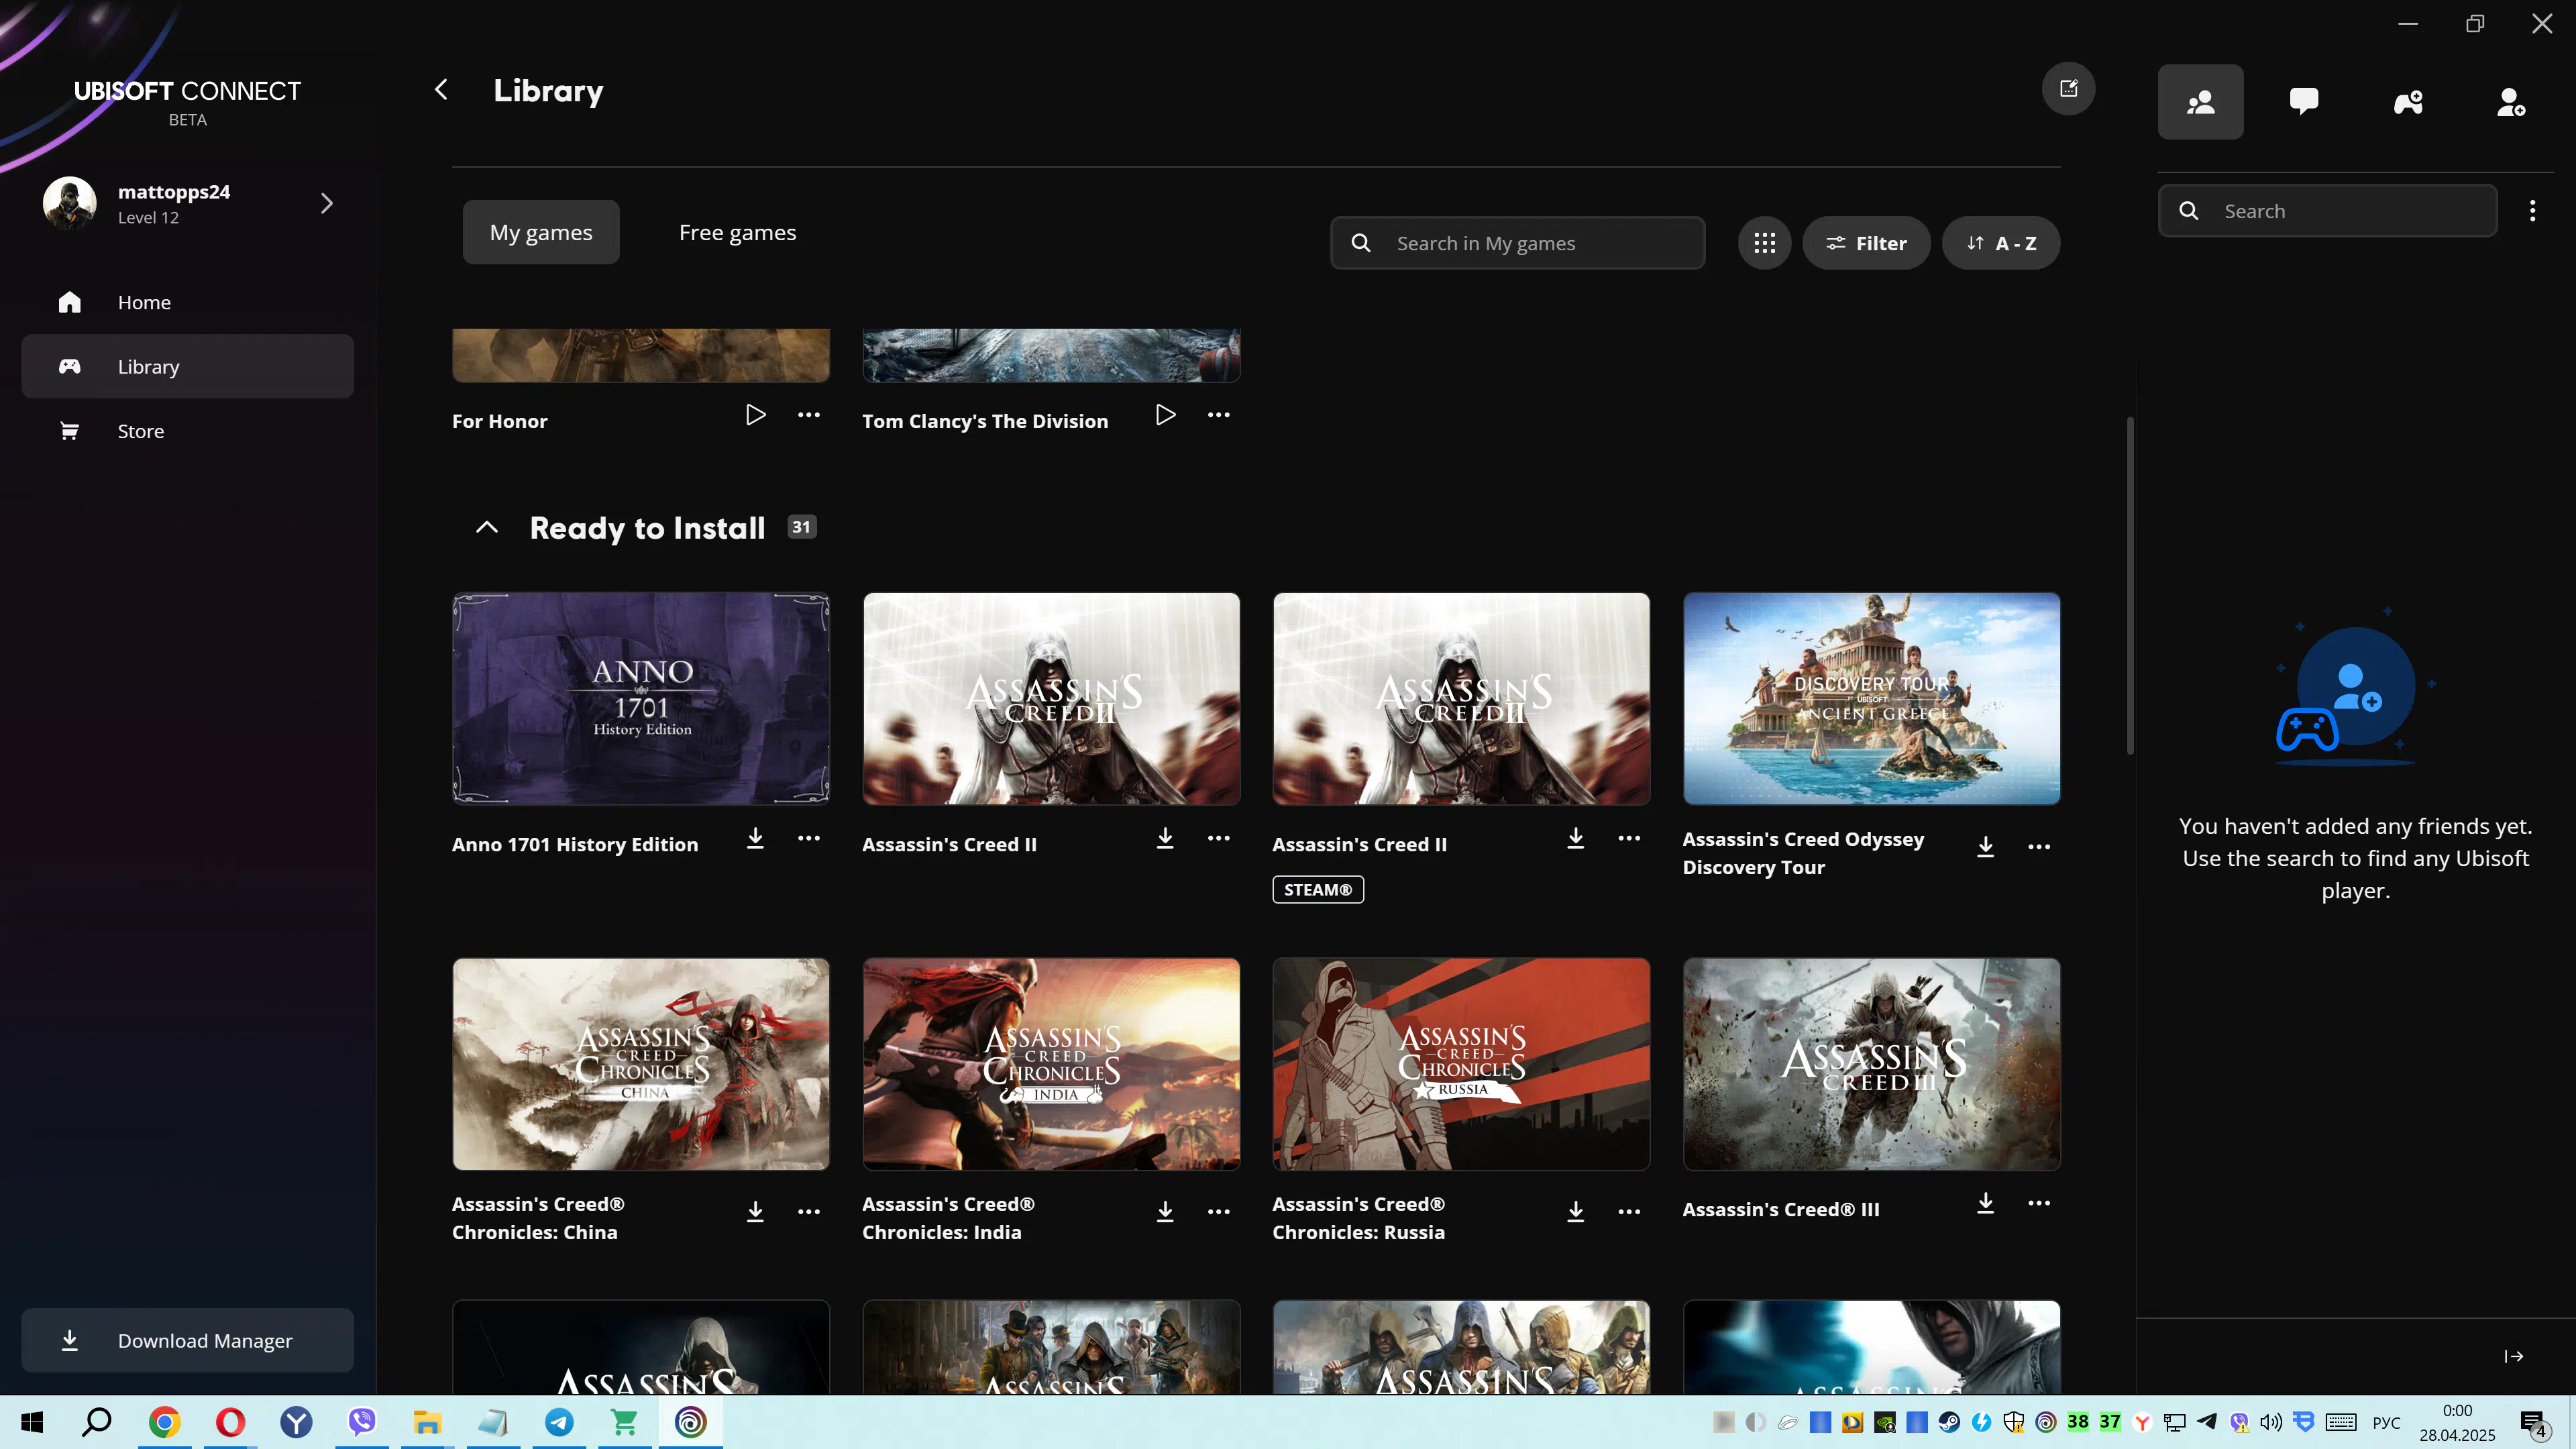The width and height of the screenshot is (2576, 1449).
Task: Open more options for Chronicles: Russia
Action: (x=1629, y=1211)
